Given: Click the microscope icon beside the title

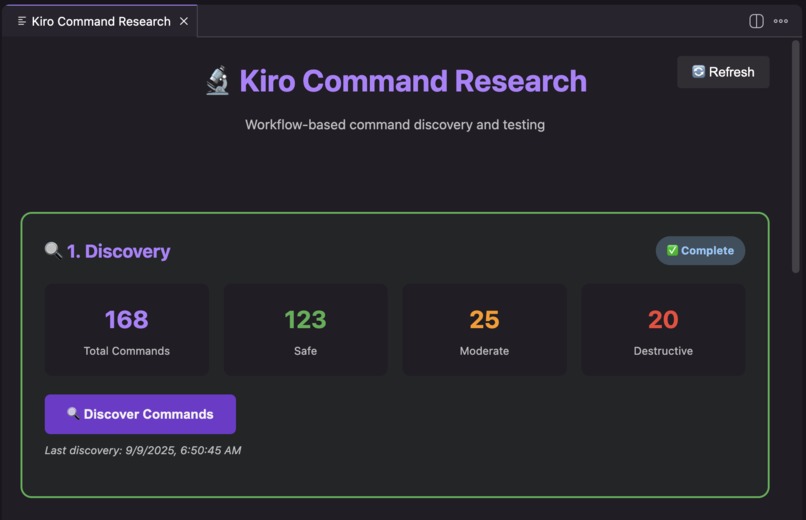Looking at the screenshot, I should [x=217, y=80].
